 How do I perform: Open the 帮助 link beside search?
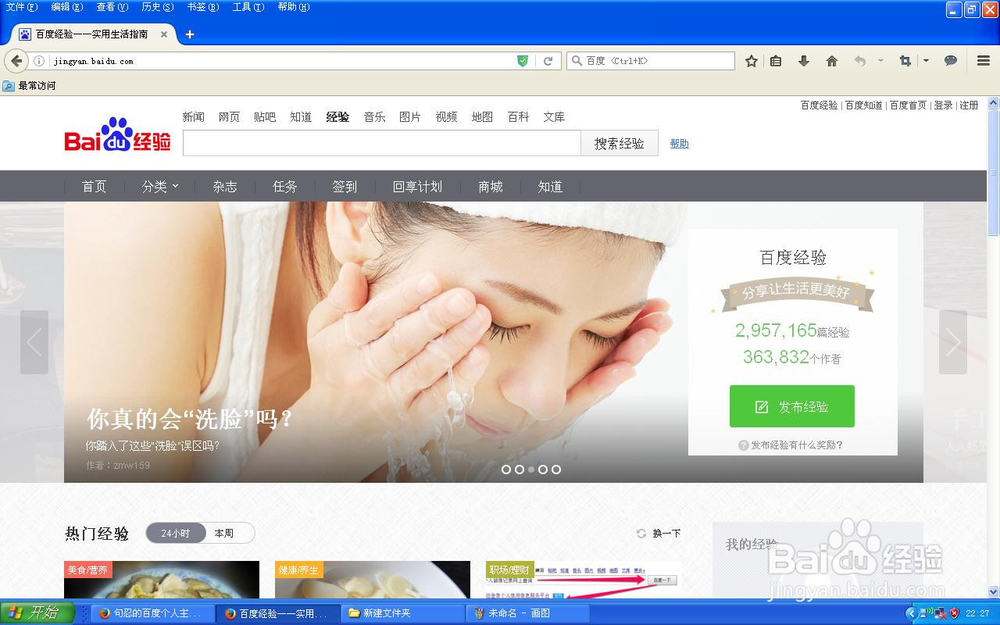(679, 143)
